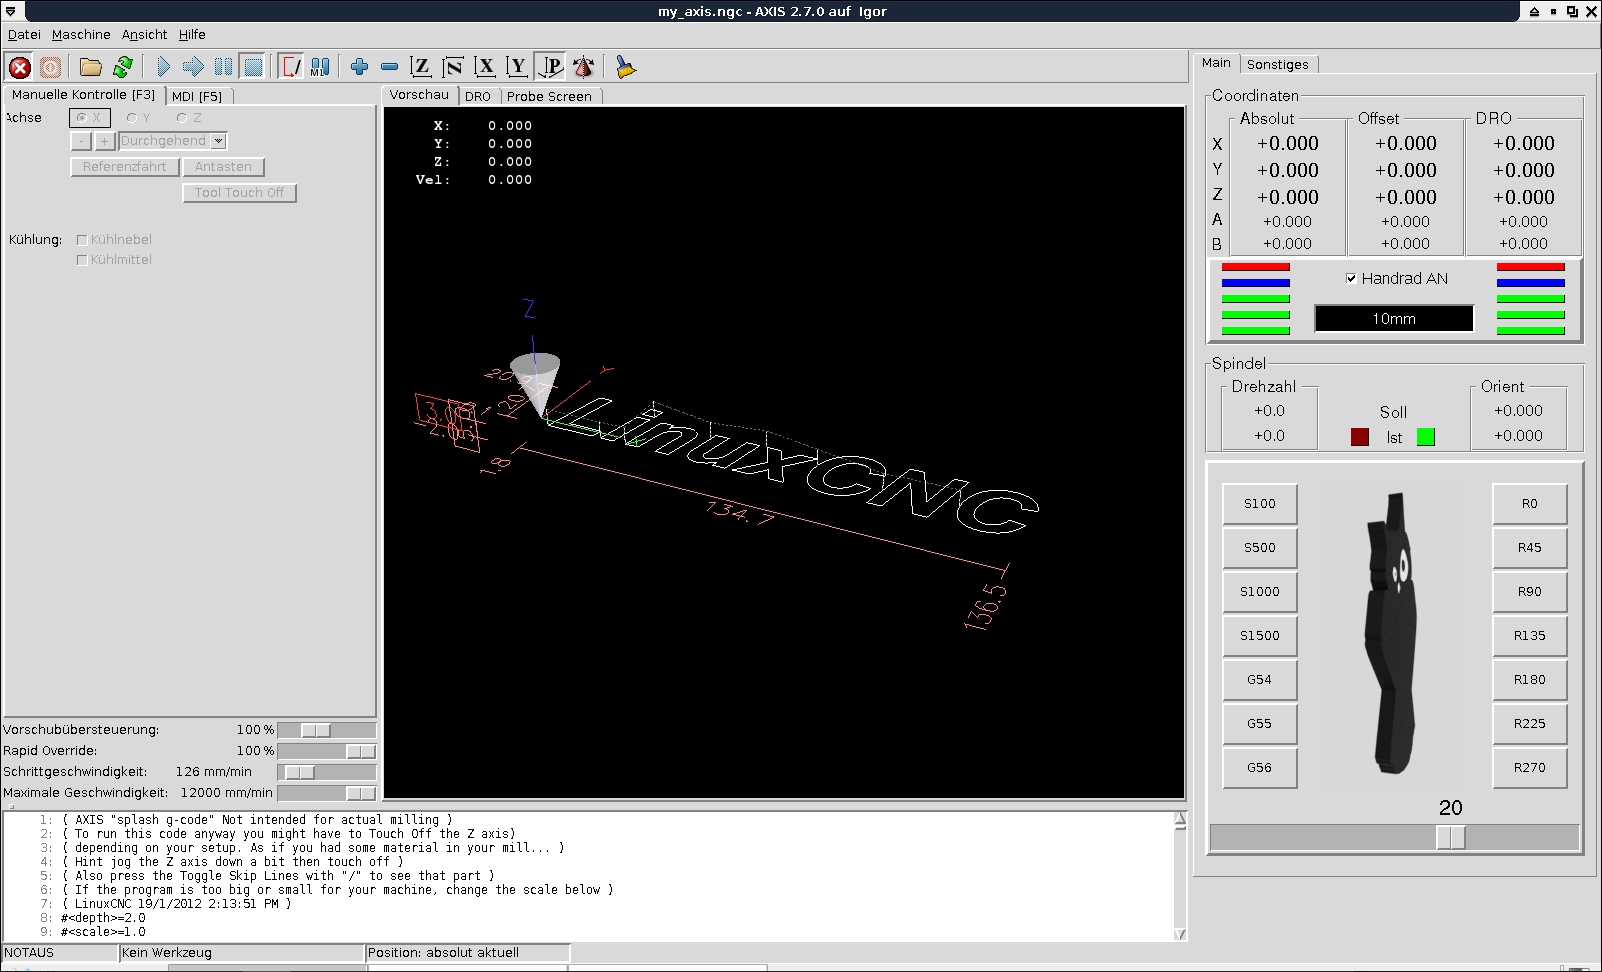Activate G56 coordinate system
Image resolution: width=1602 pixels, height=972 pixels.
[x=1260, y=768]
